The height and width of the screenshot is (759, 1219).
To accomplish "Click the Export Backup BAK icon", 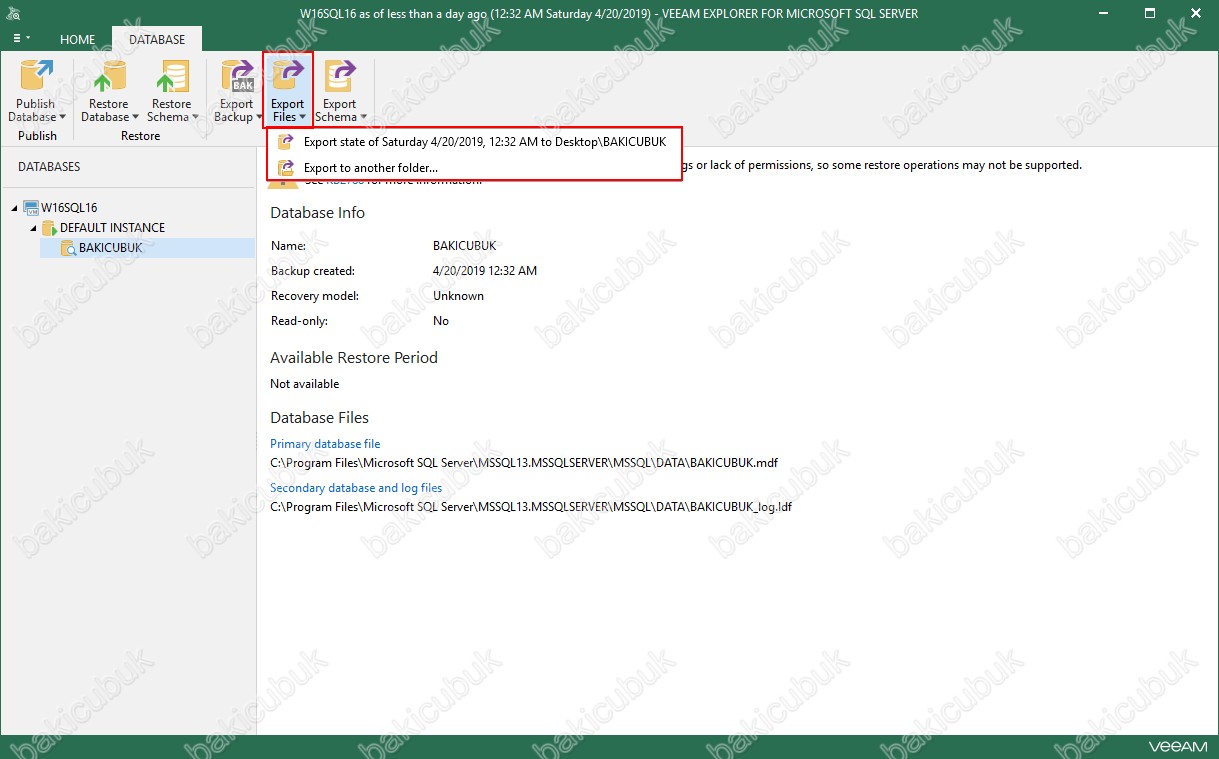I will point(237,77).
